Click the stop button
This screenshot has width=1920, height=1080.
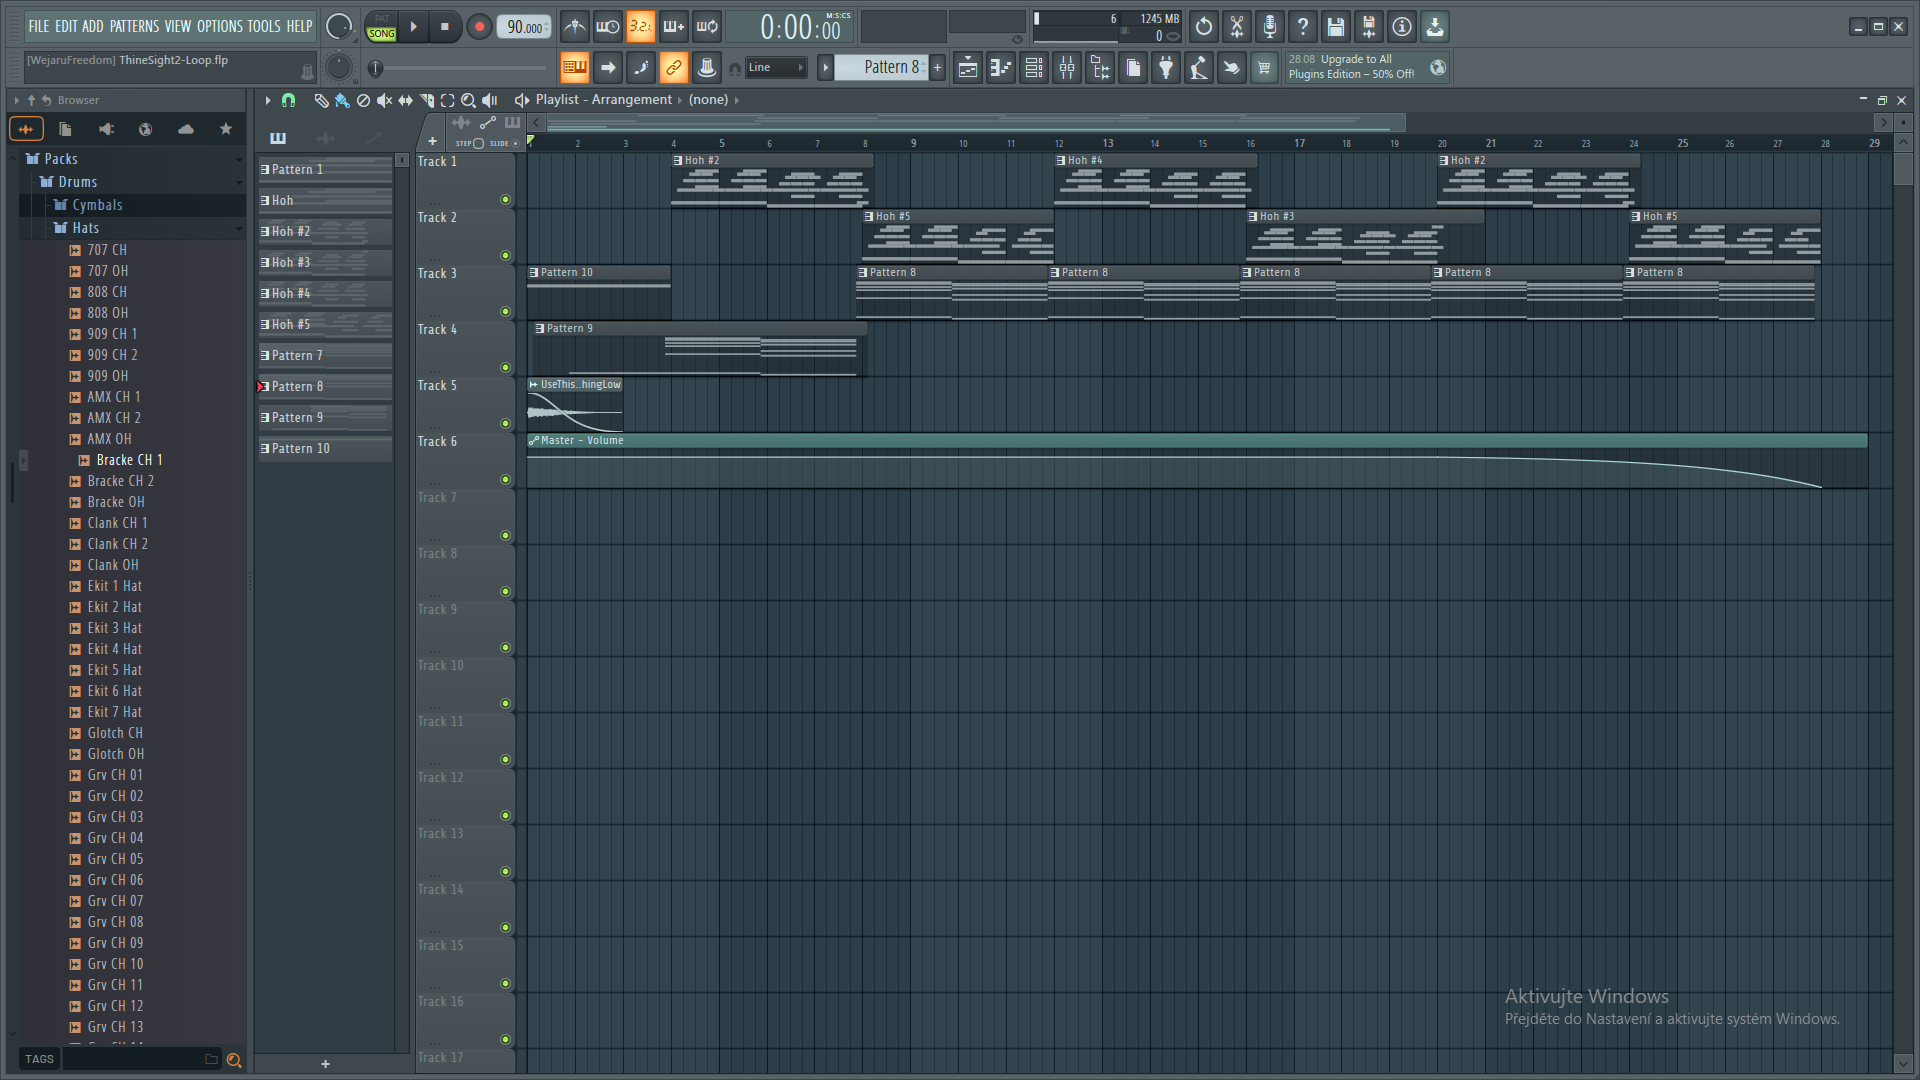click(x=445, y=27)
